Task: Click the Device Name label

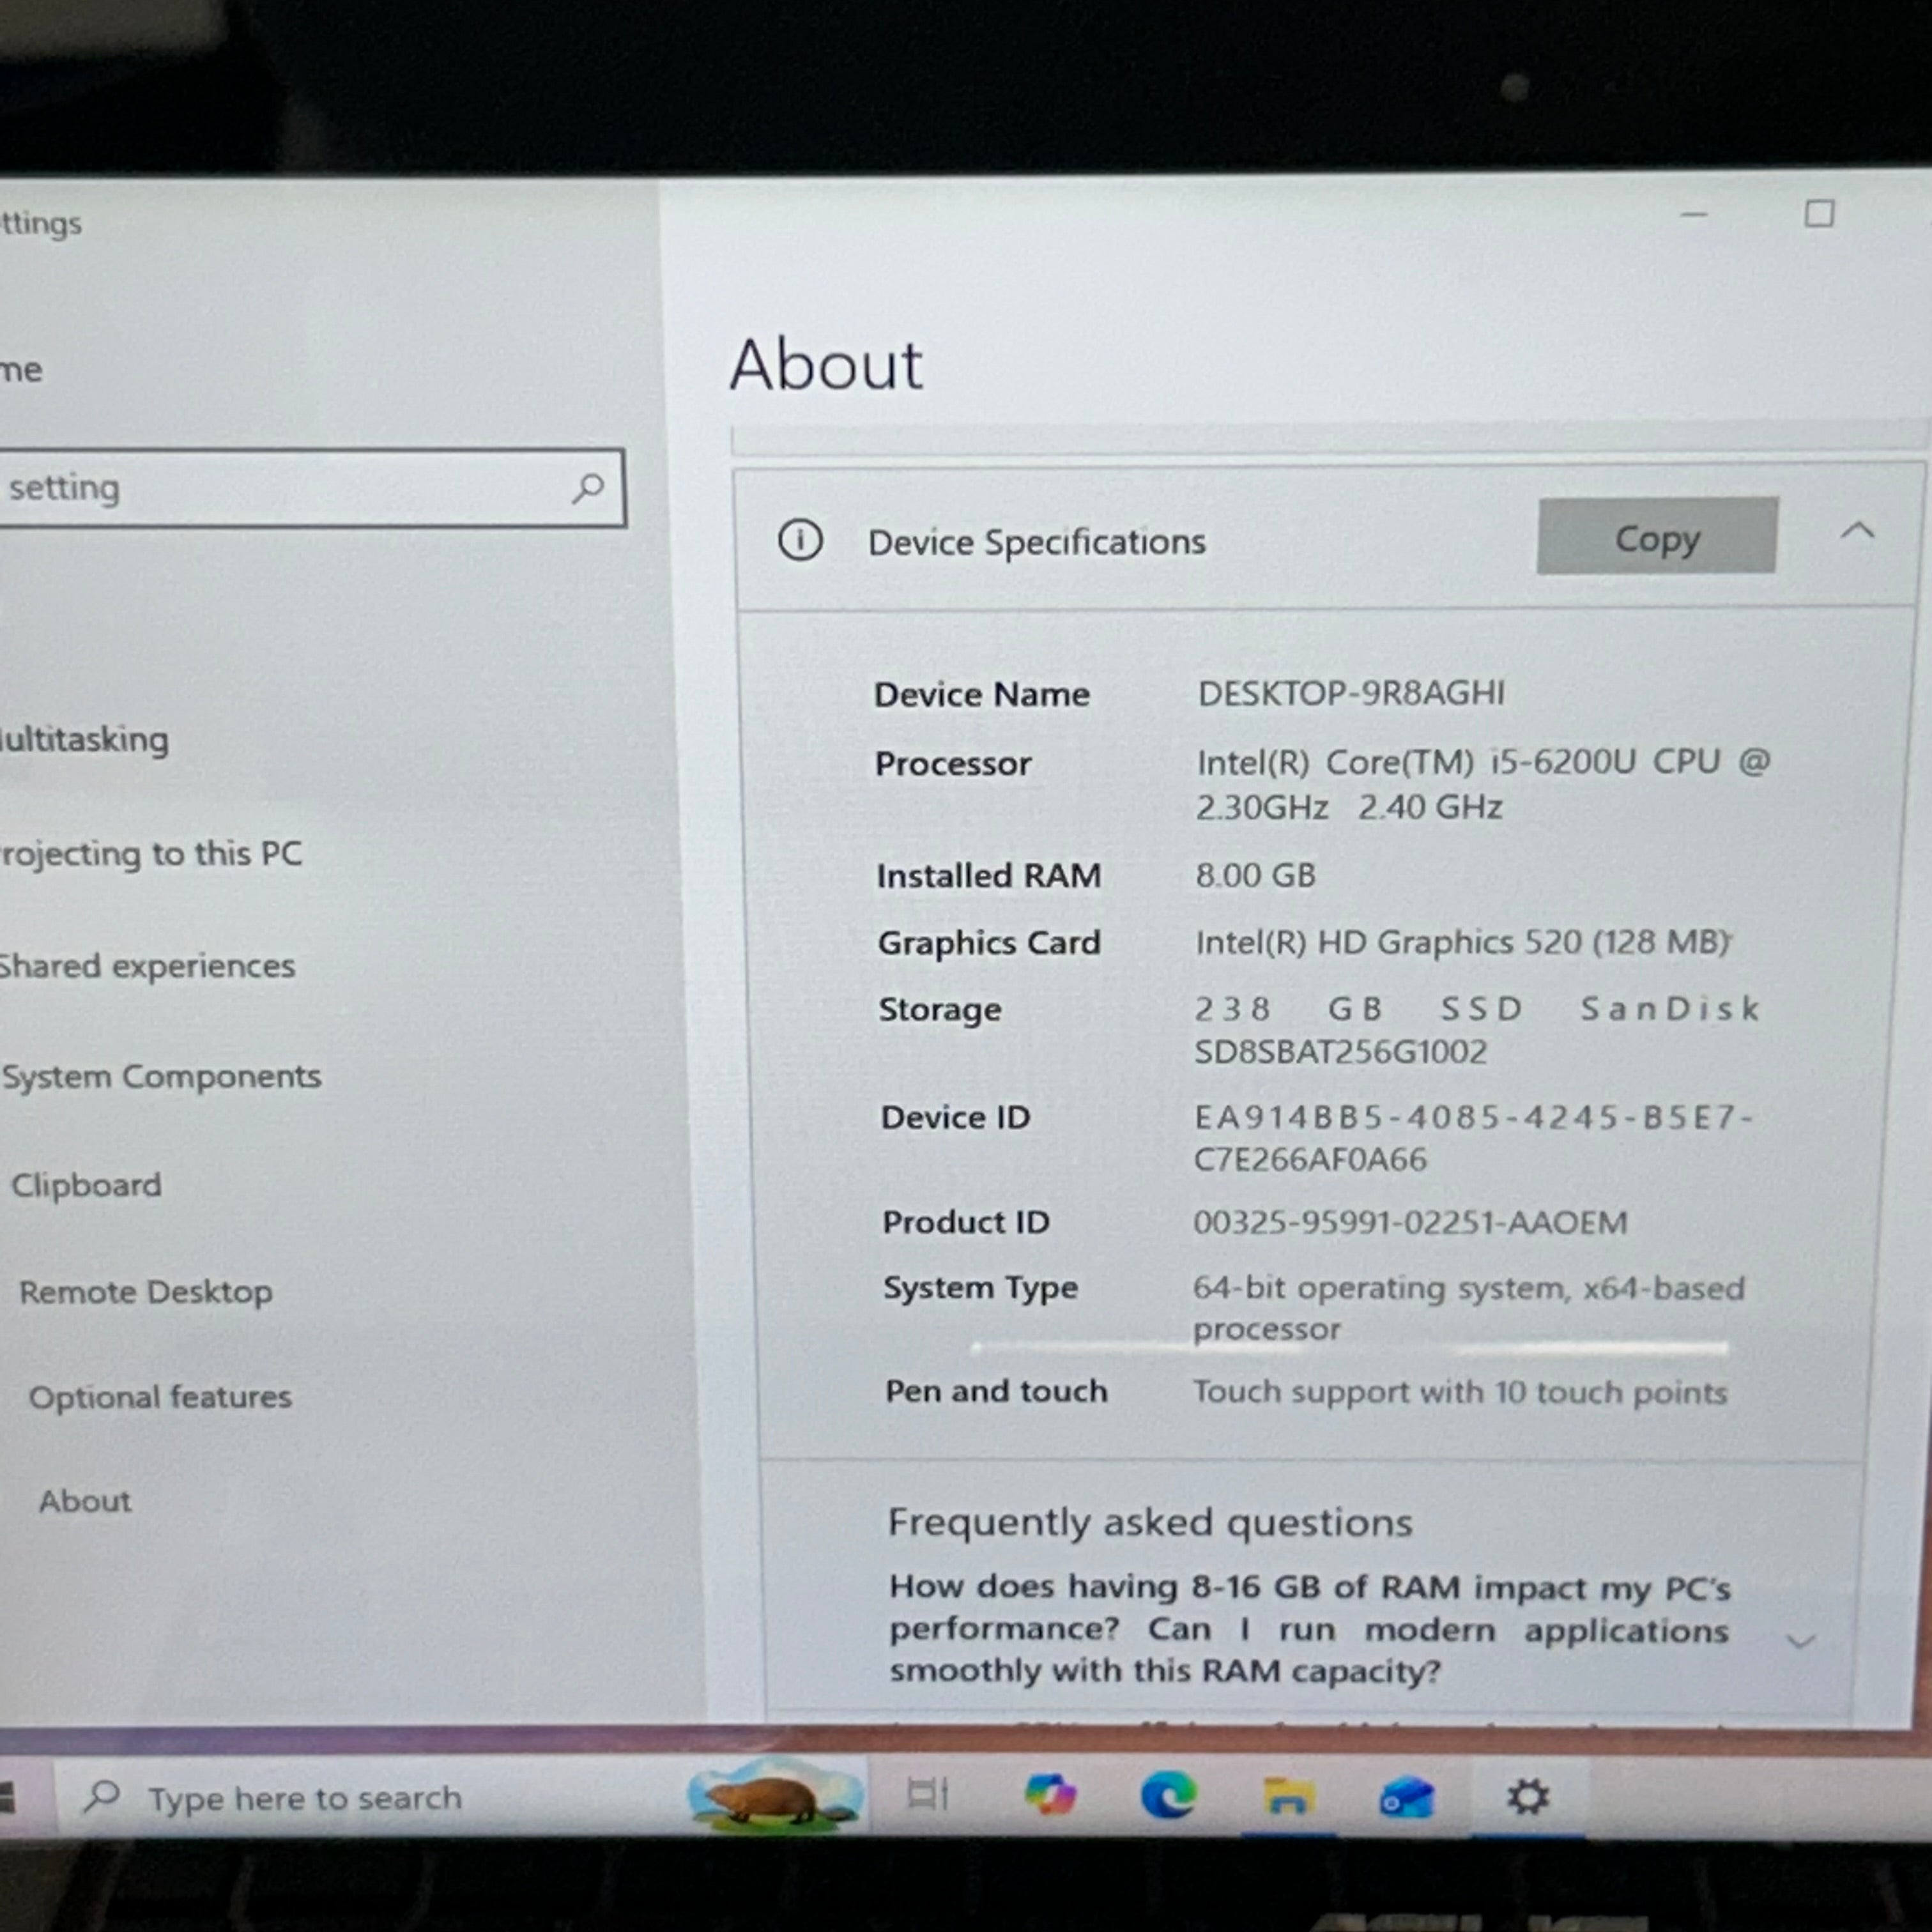Action: click(982, 694)
